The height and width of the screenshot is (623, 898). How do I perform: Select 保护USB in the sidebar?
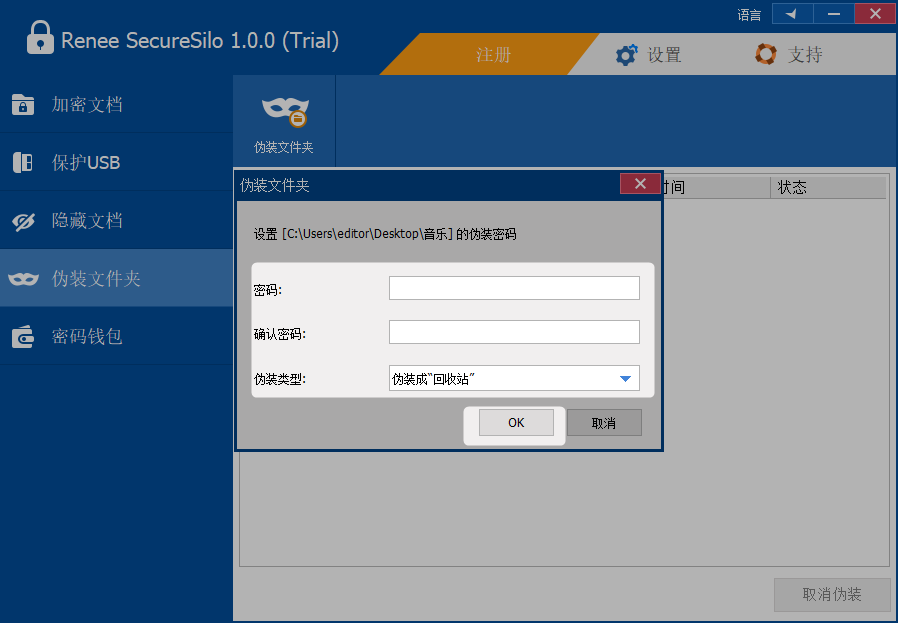(x=116, y=162)
